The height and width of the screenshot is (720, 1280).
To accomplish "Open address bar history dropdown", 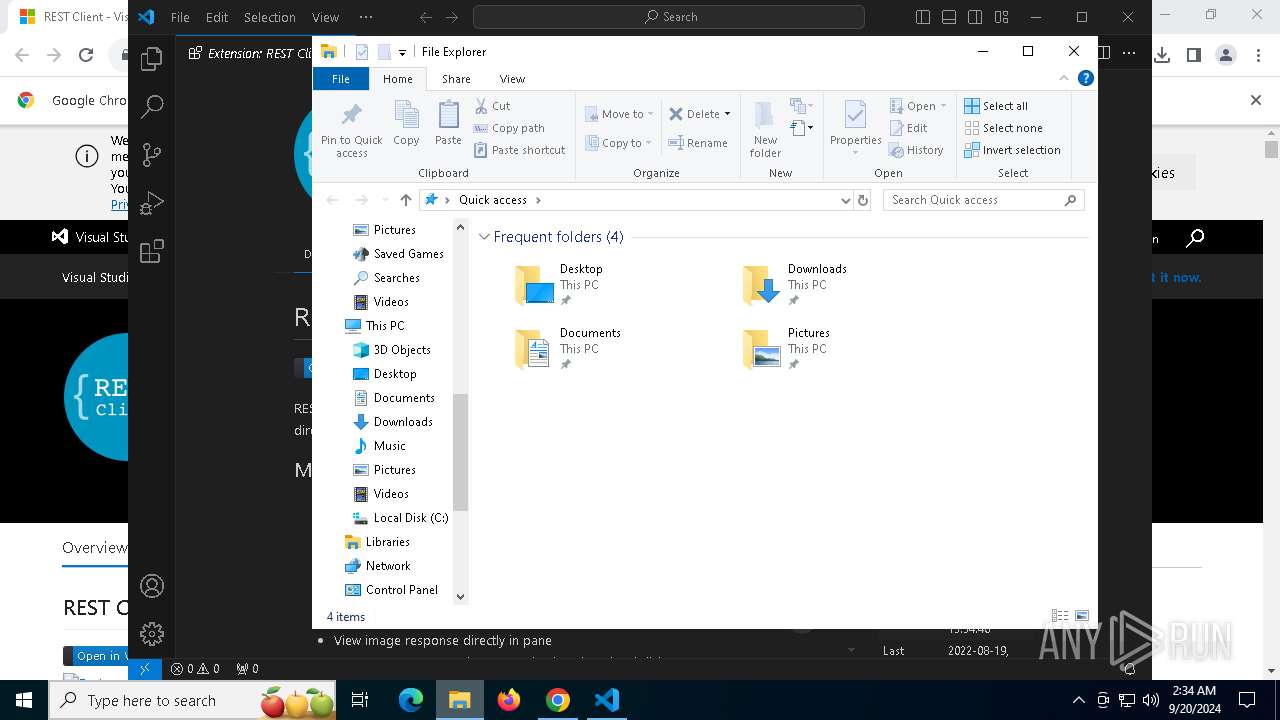I will pyautogui.click(x=846, y=200).
